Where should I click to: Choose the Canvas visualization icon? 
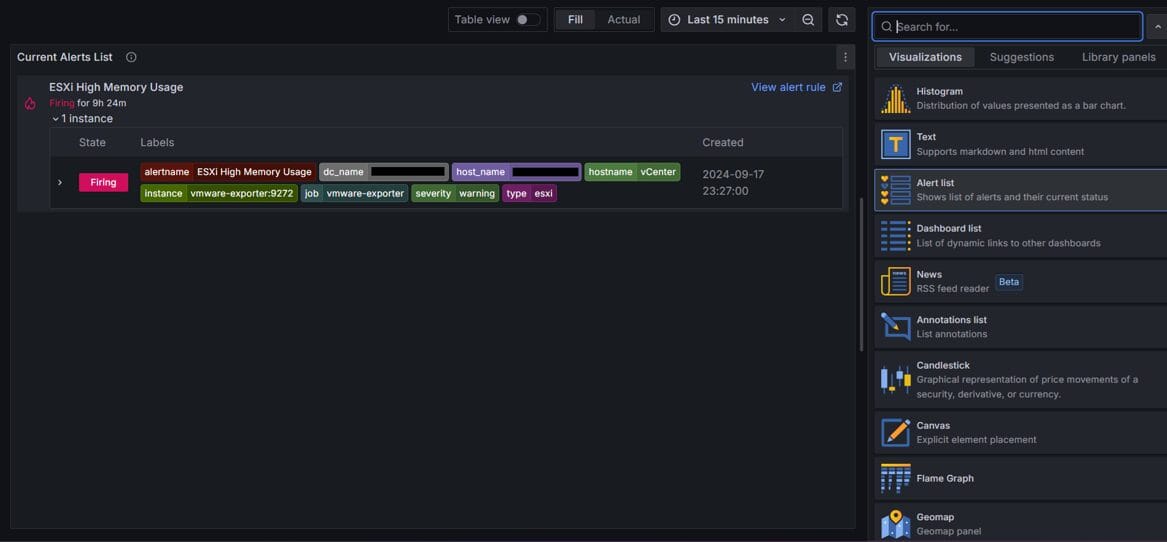pos(895,433)
